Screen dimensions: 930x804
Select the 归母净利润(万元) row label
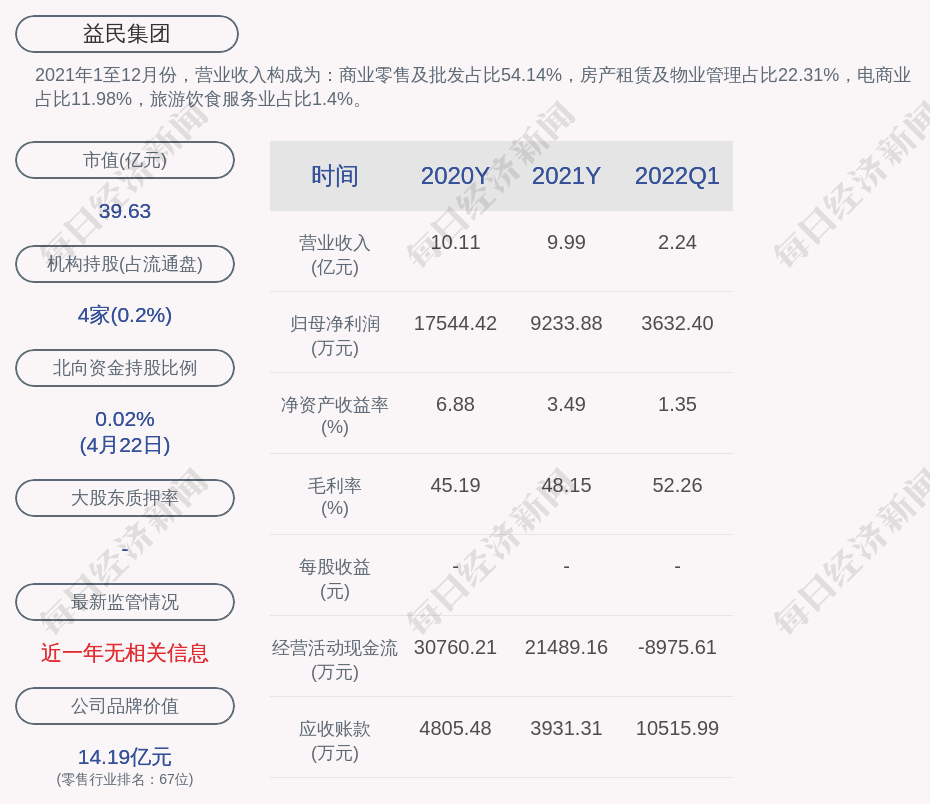335,336
